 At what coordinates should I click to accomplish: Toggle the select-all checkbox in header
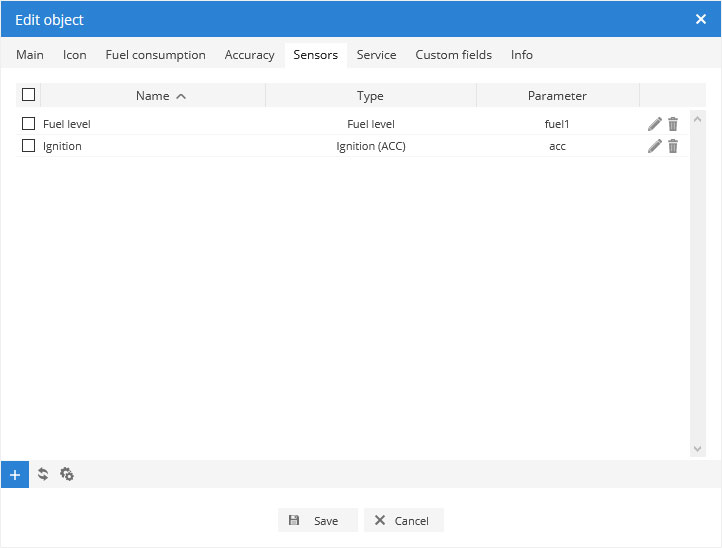[x=29, y=94]
